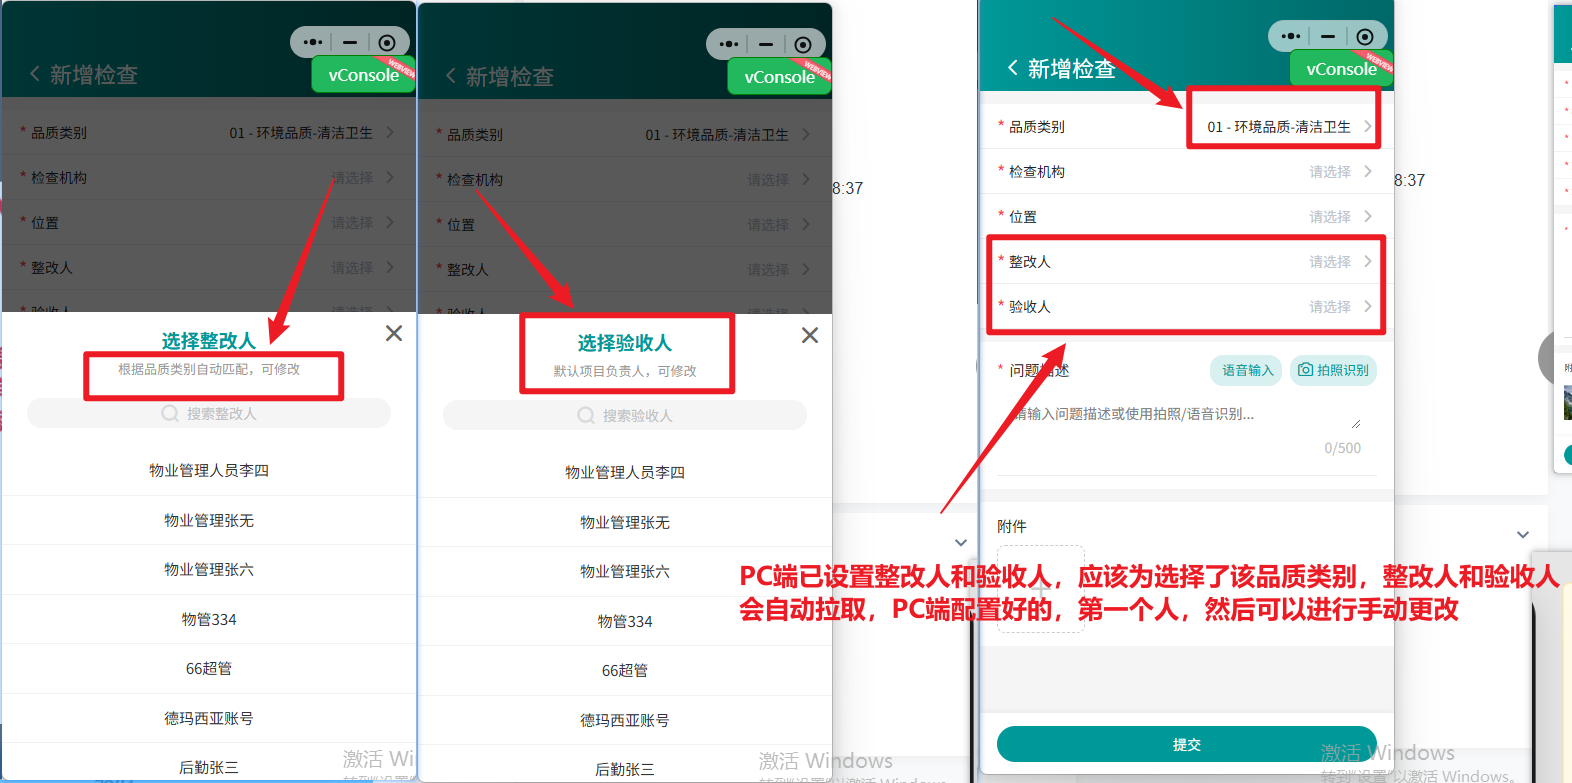
Task: Close the 选择验收人 popup with the X
Action: point(810,335)
